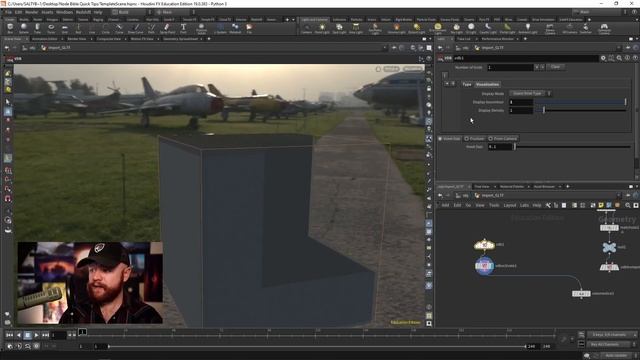Select the Curve shelf tool
The image size is (640, 360).
coord(119,28)
